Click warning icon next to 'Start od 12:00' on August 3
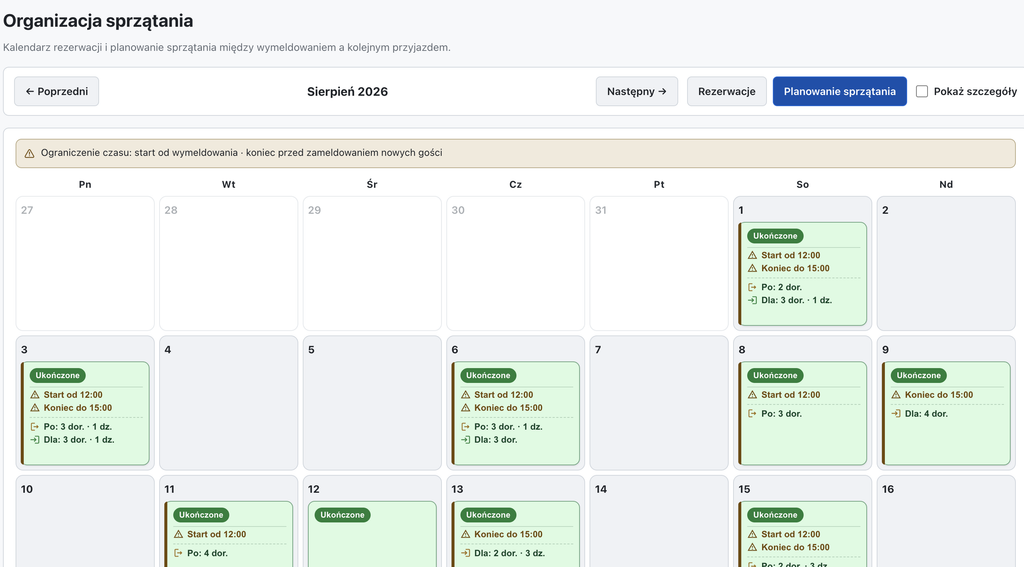Screen dimensions: 1024x567 (35, 395)
